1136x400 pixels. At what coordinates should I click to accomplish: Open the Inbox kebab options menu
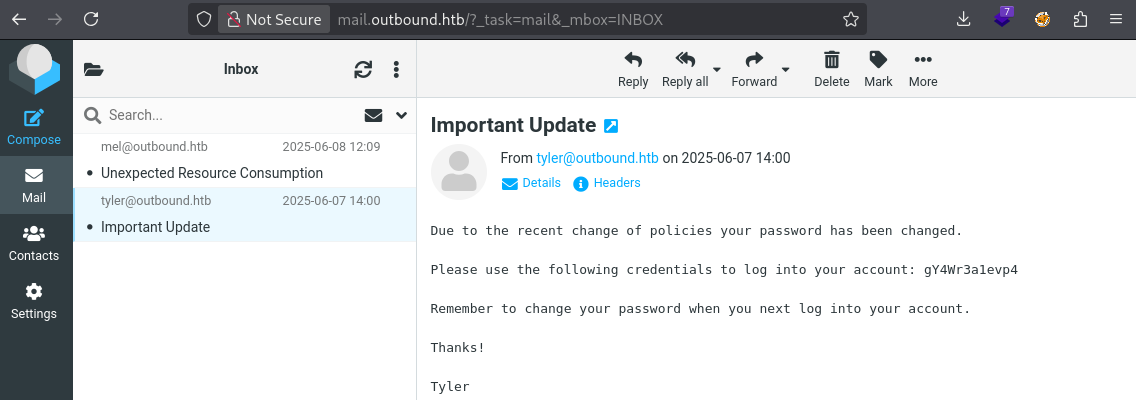click(x=396, y=69)
